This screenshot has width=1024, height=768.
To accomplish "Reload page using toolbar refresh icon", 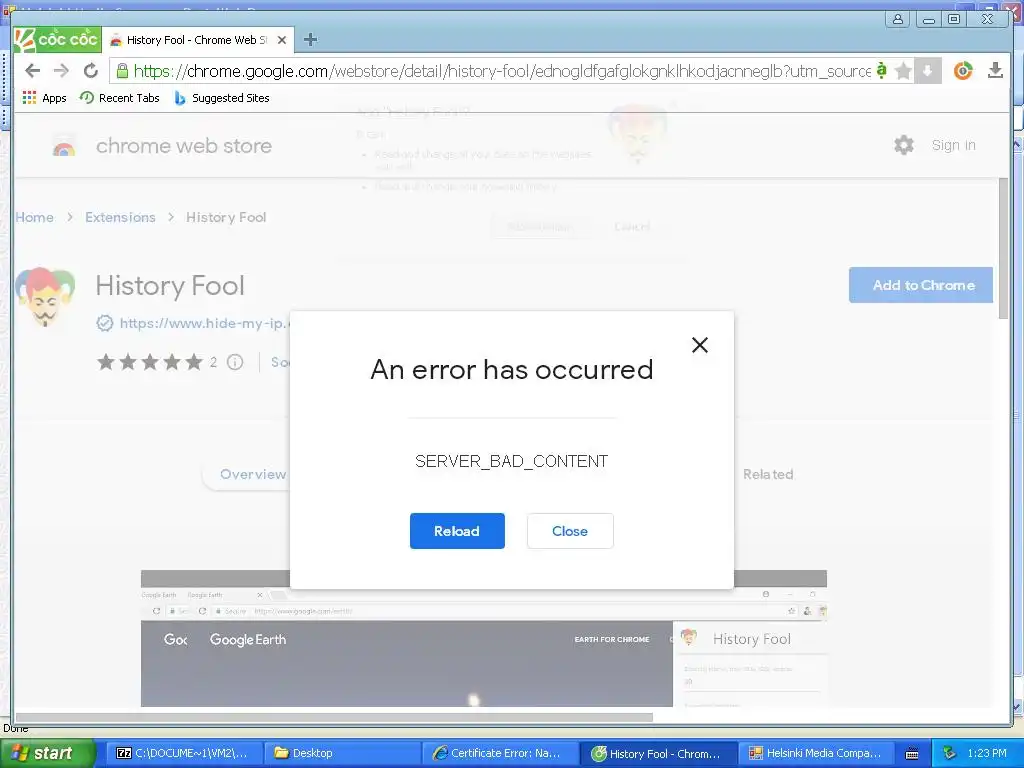I will point(91,71).
